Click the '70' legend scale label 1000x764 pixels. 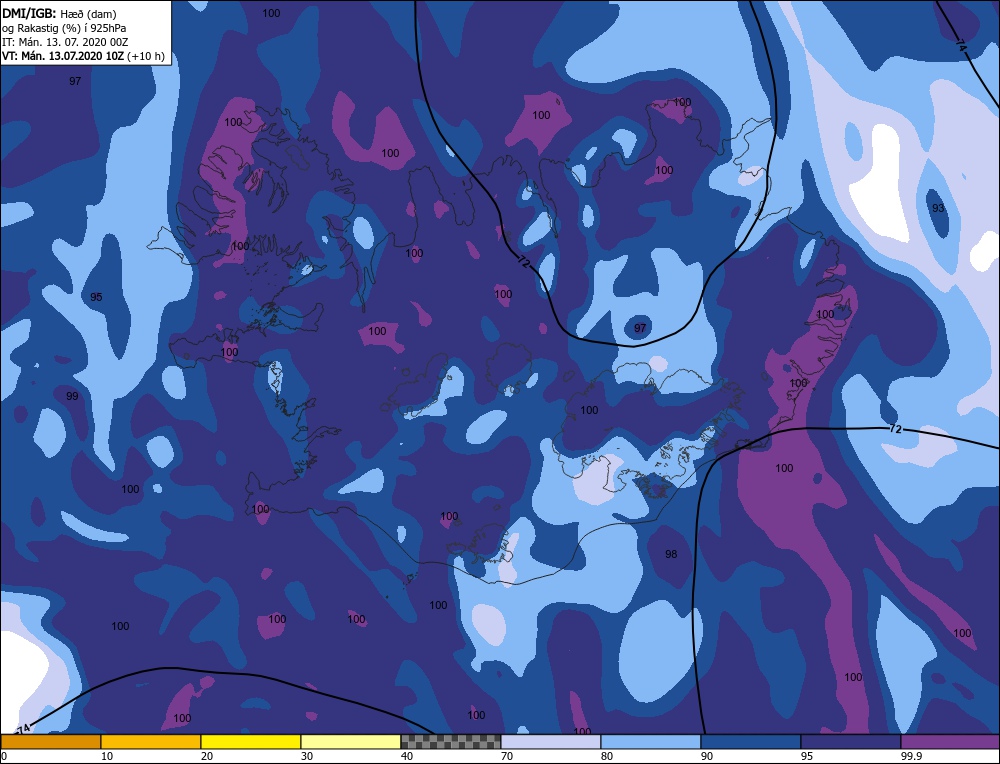507,756
